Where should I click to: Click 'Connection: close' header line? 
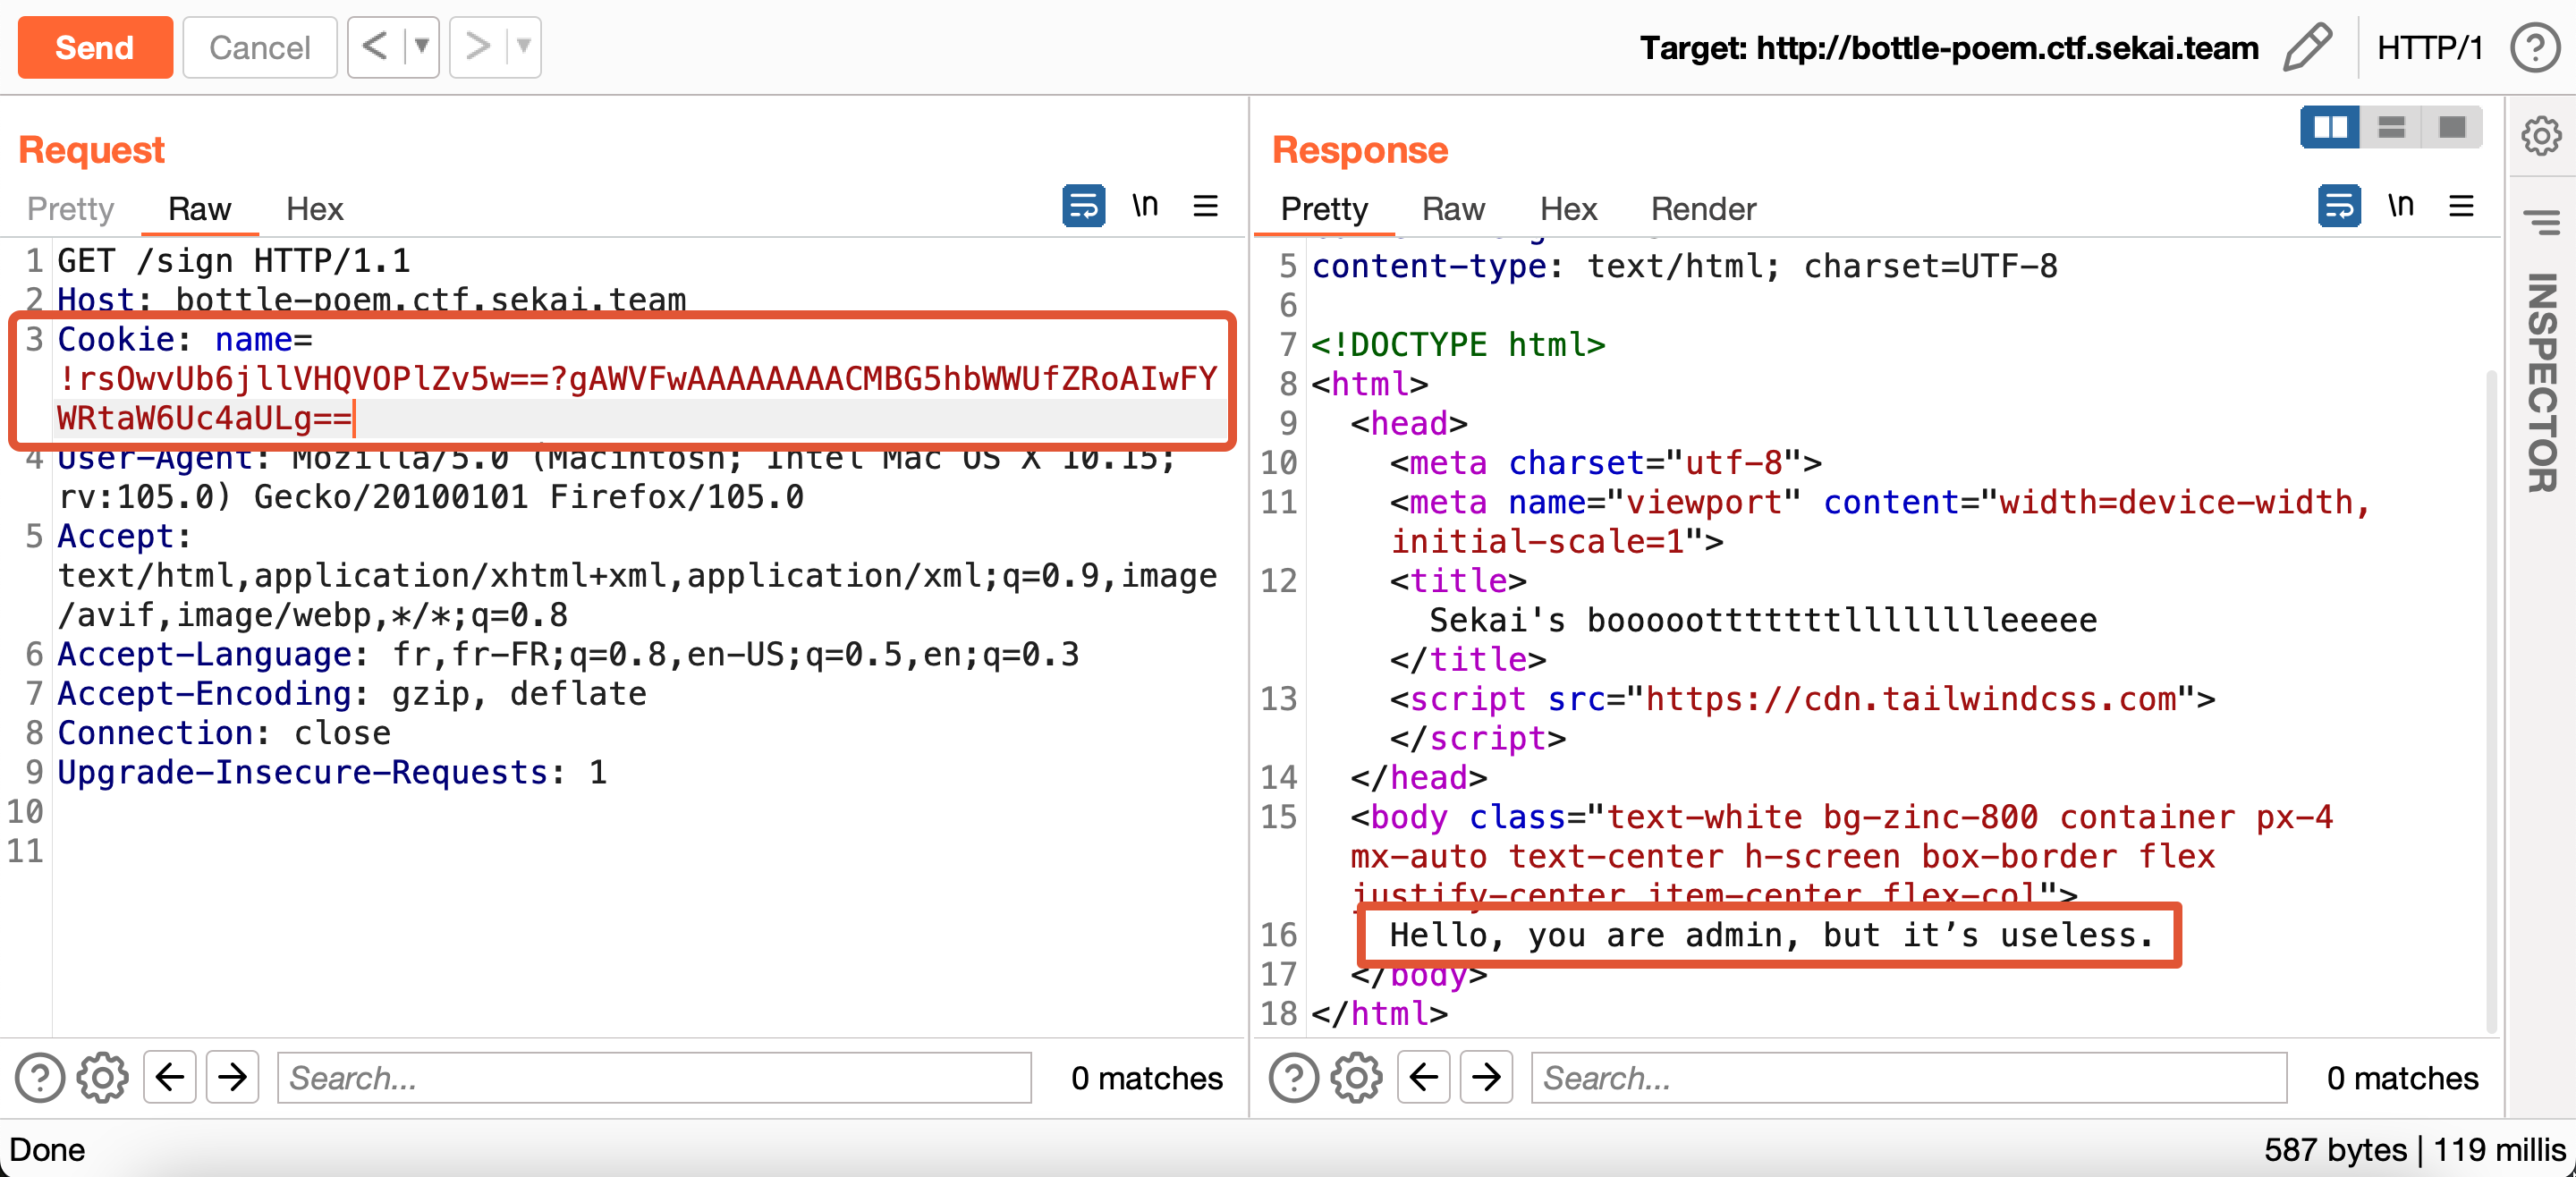point(224,733)
